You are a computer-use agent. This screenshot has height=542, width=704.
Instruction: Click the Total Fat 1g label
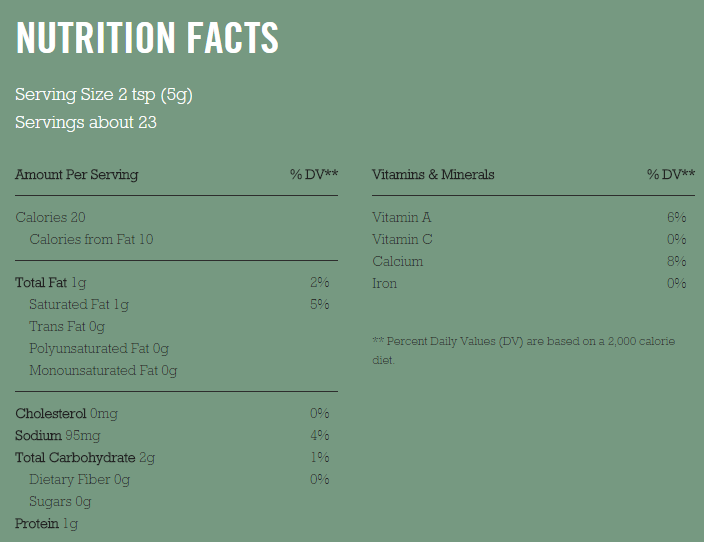tap(51, 283)
